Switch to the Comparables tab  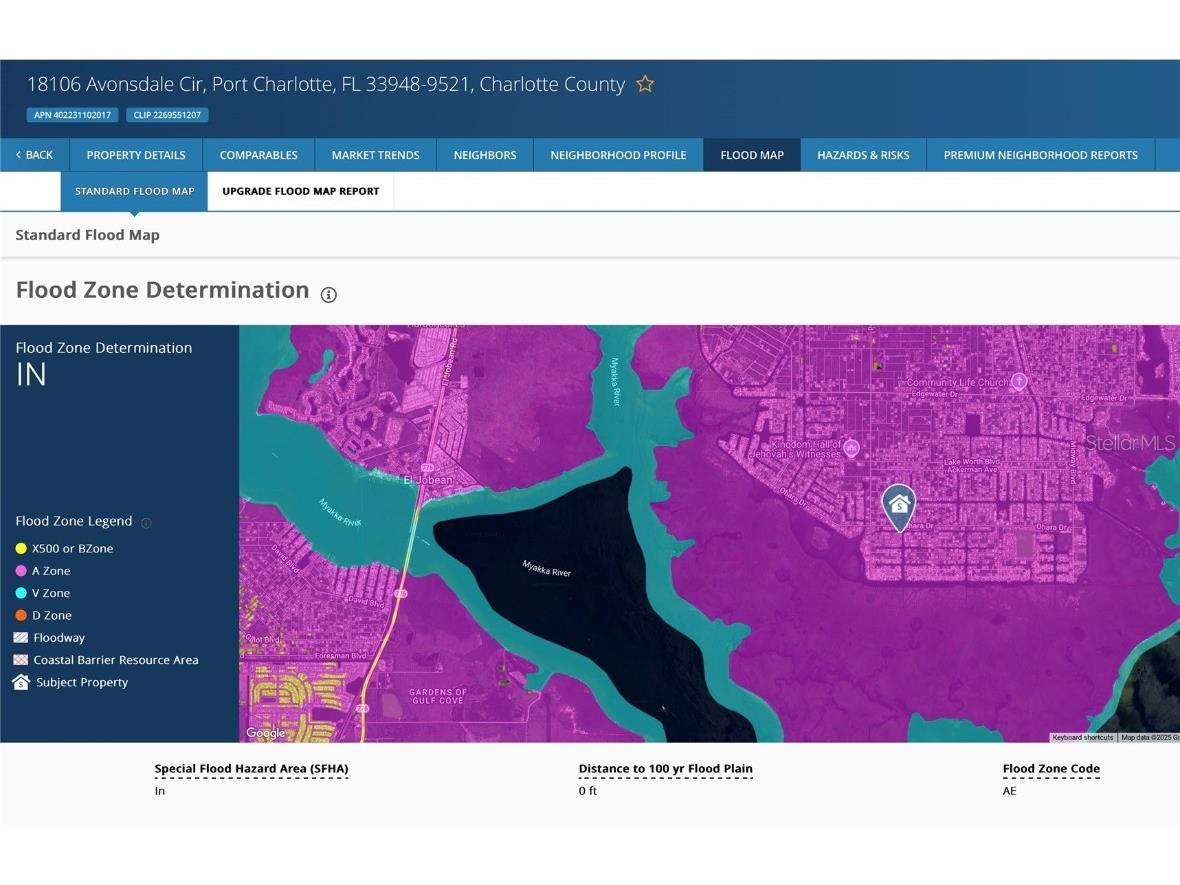coord(259,155)
